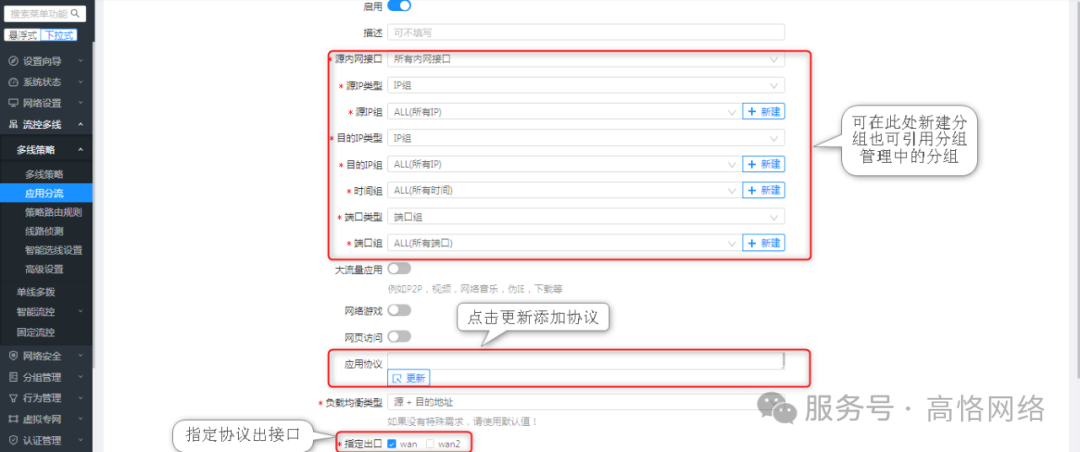Click the gauge icon beside 系统状态
The height and width of the screenshot is (452, 1080).
(x=13, y=82)
